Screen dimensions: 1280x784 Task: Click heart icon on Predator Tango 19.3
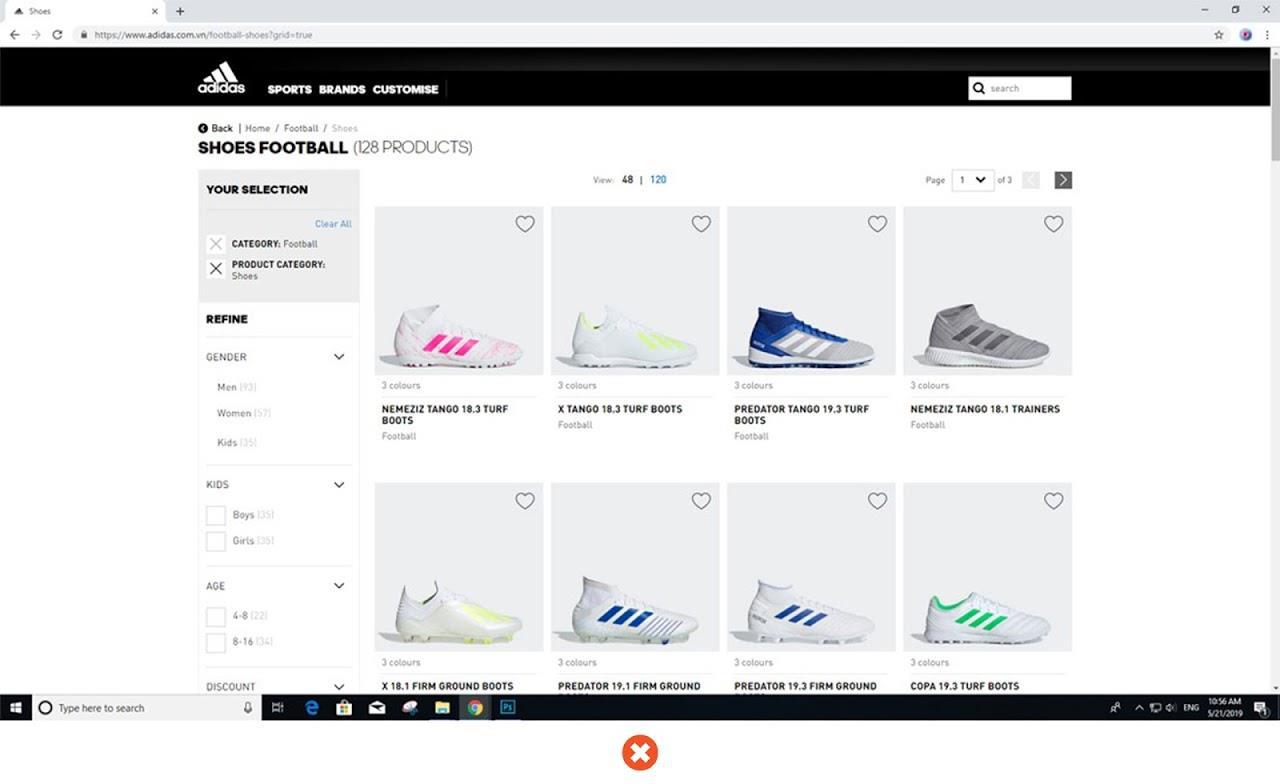[x=877, y=224]
